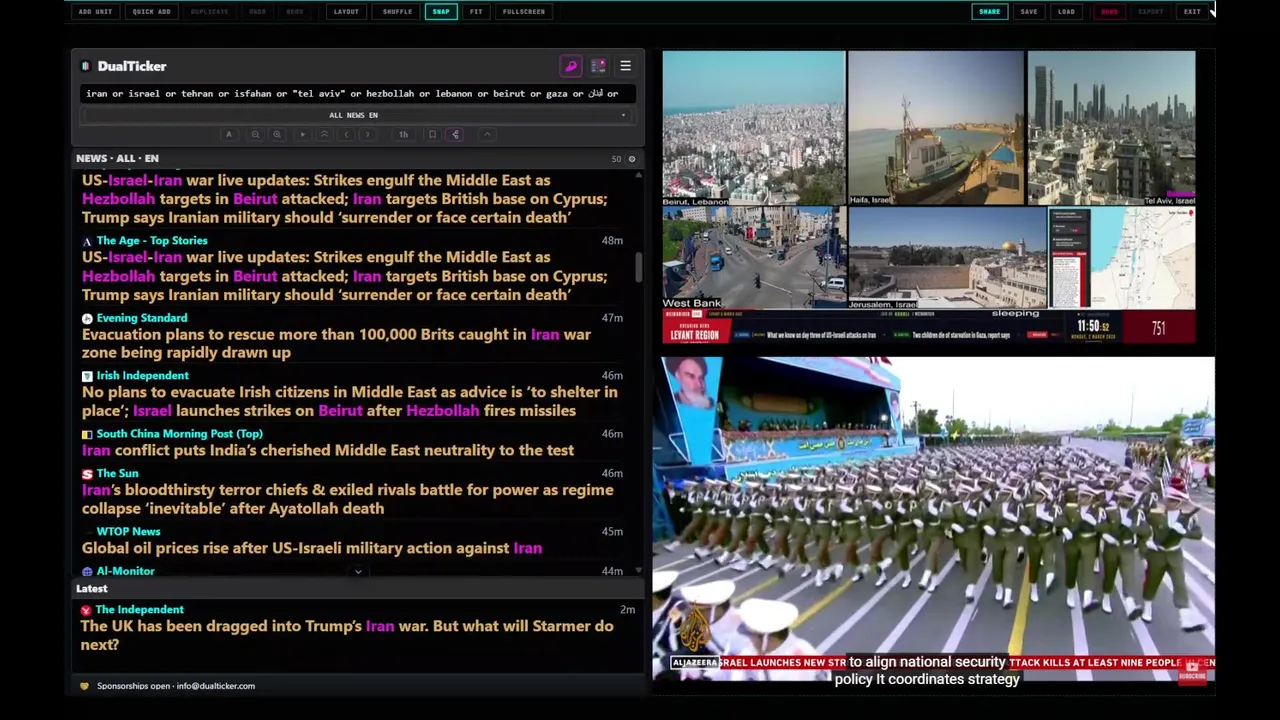This screenshot has width=1280, height=720.
Task: Click the bookmark icon in ticker toolbar
Action: 432,134
